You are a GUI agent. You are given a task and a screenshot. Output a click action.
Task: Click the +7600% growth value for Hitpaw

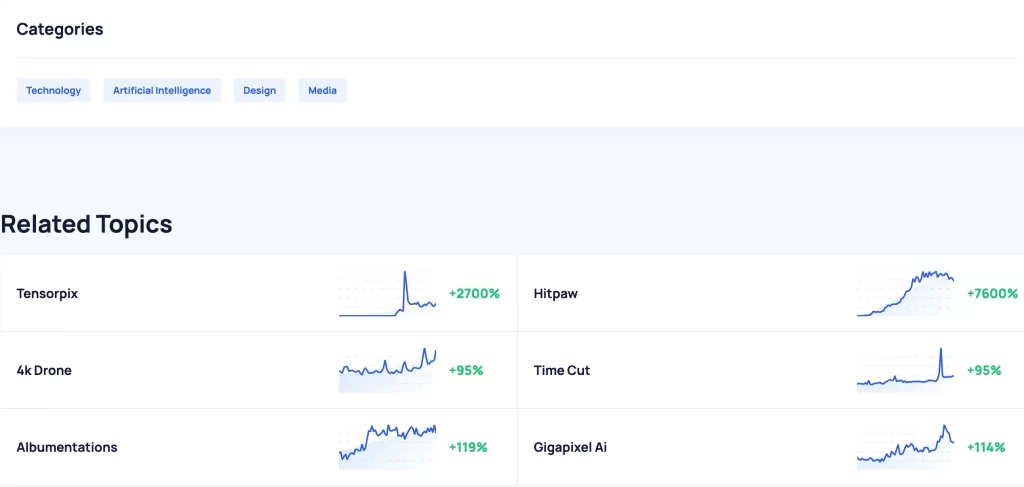pos(992,294)
